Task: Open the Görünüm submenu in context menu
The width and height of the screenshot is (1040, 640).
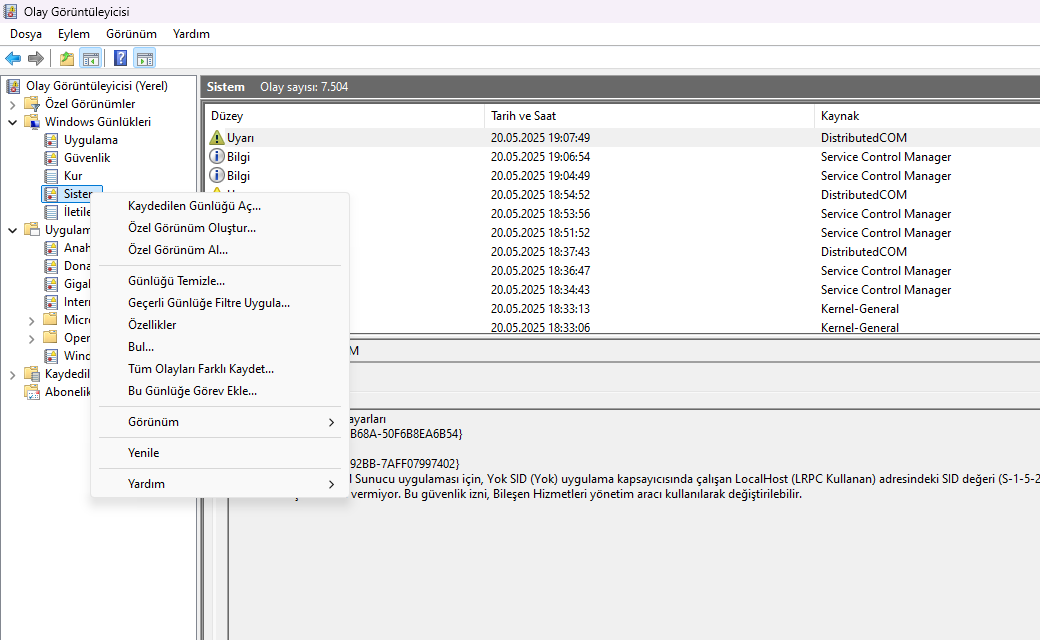Action: 220,422
